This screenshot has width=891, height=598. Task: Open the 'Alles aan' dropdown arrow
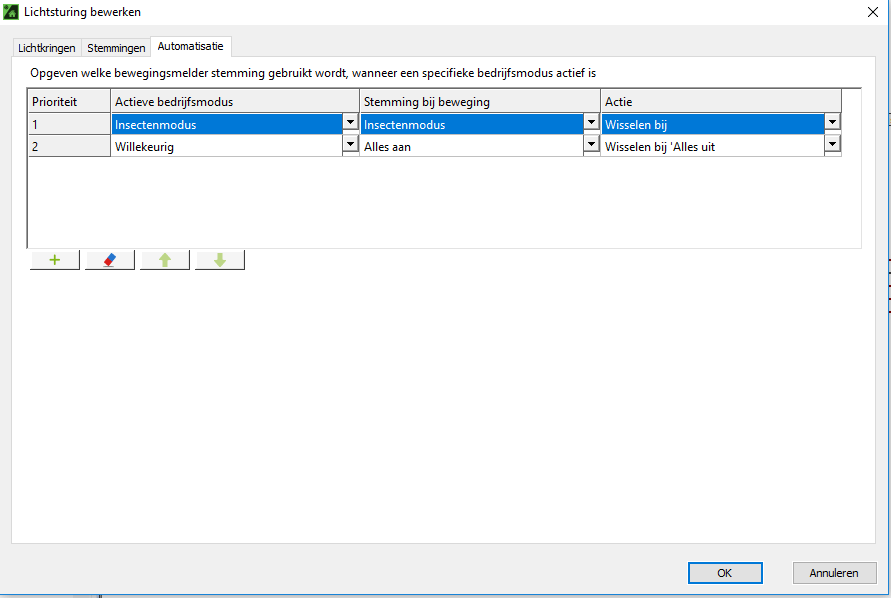(x=592, y=144)
